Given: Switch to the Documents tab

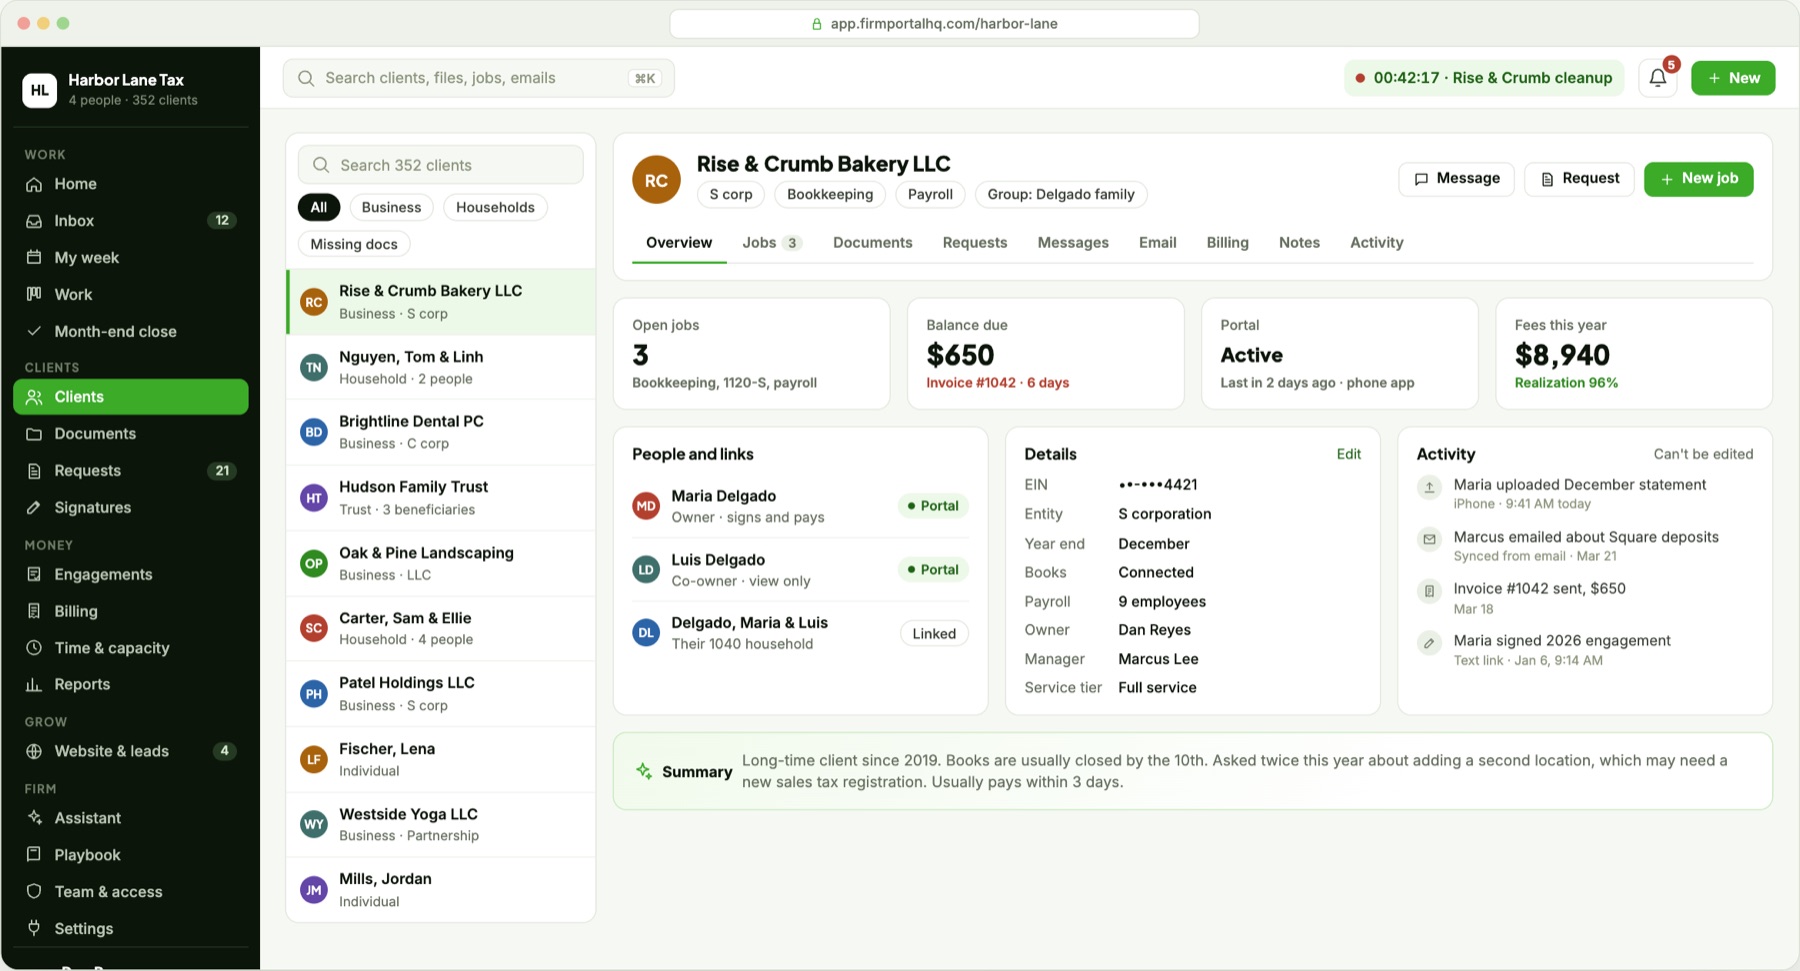Looking at the screenshot, I should [873, 243].
